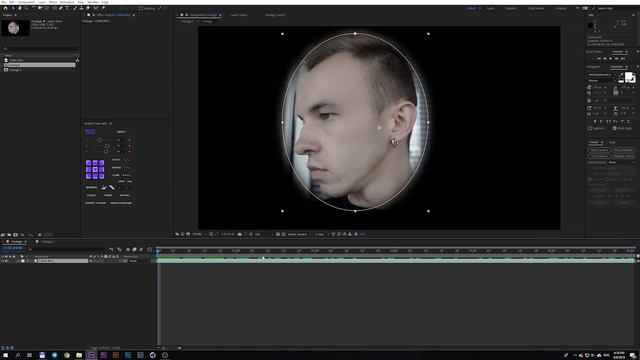This screenshot has width=640, height=360.
Task: Click the current timecode in timeline
Action: pyautogui.click(x=13, y=248)
